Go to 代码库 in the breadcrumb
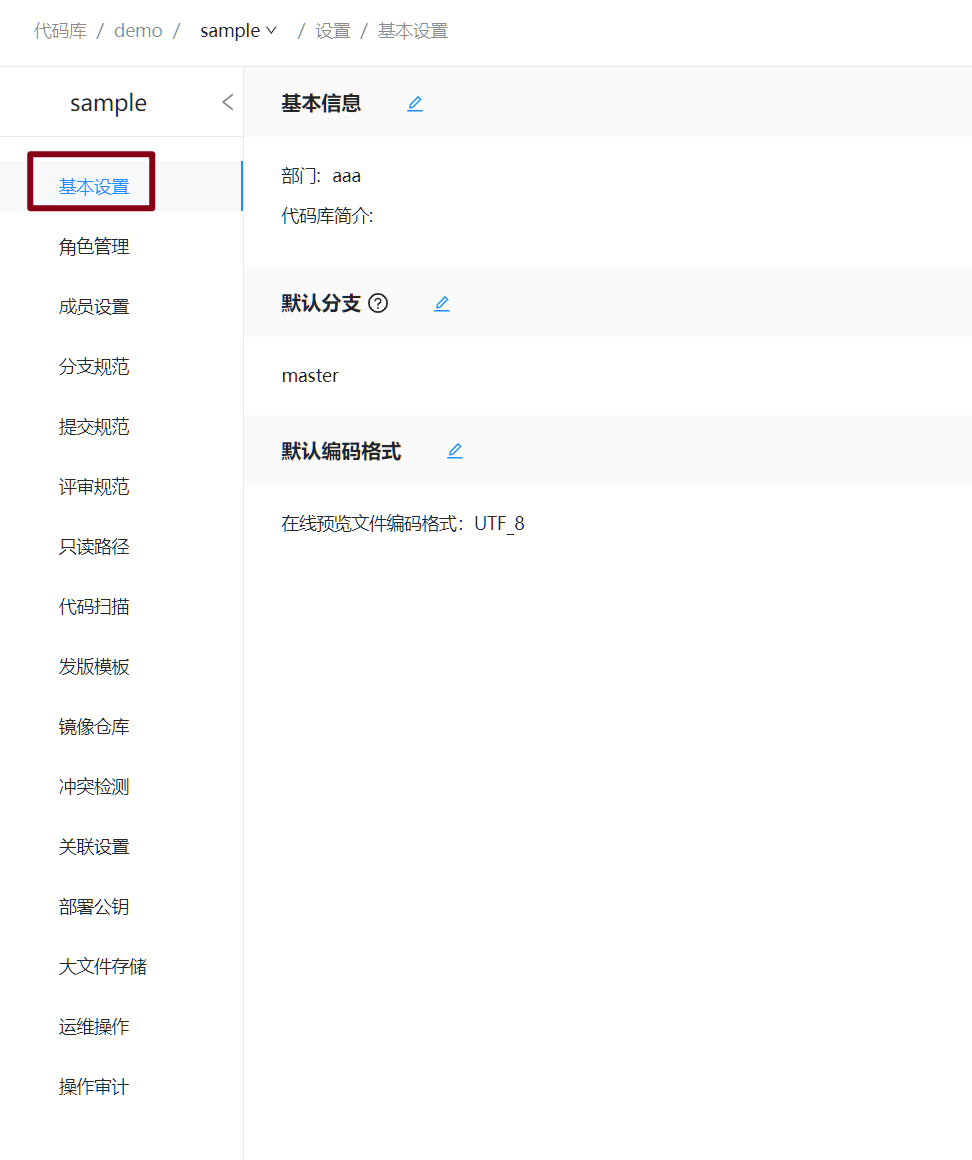Viewport: 972px width, 1160px height. click(60, 31)
